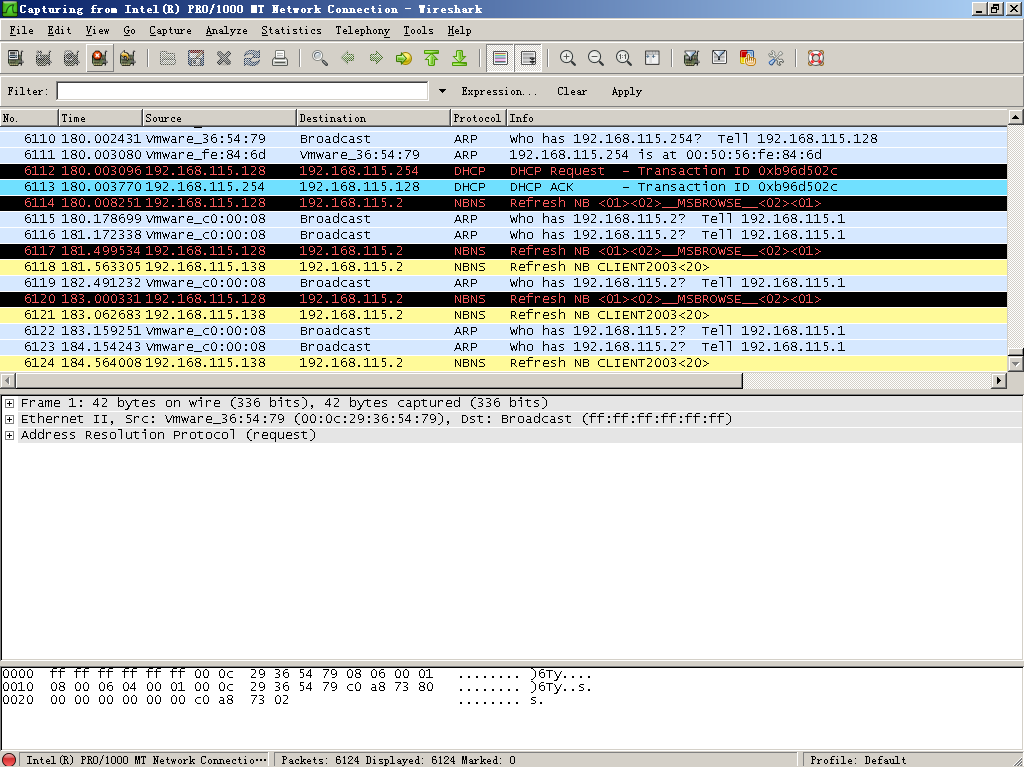
Task: Select packet 6118 NBNS Refresh row
Action: coord(504,267)
